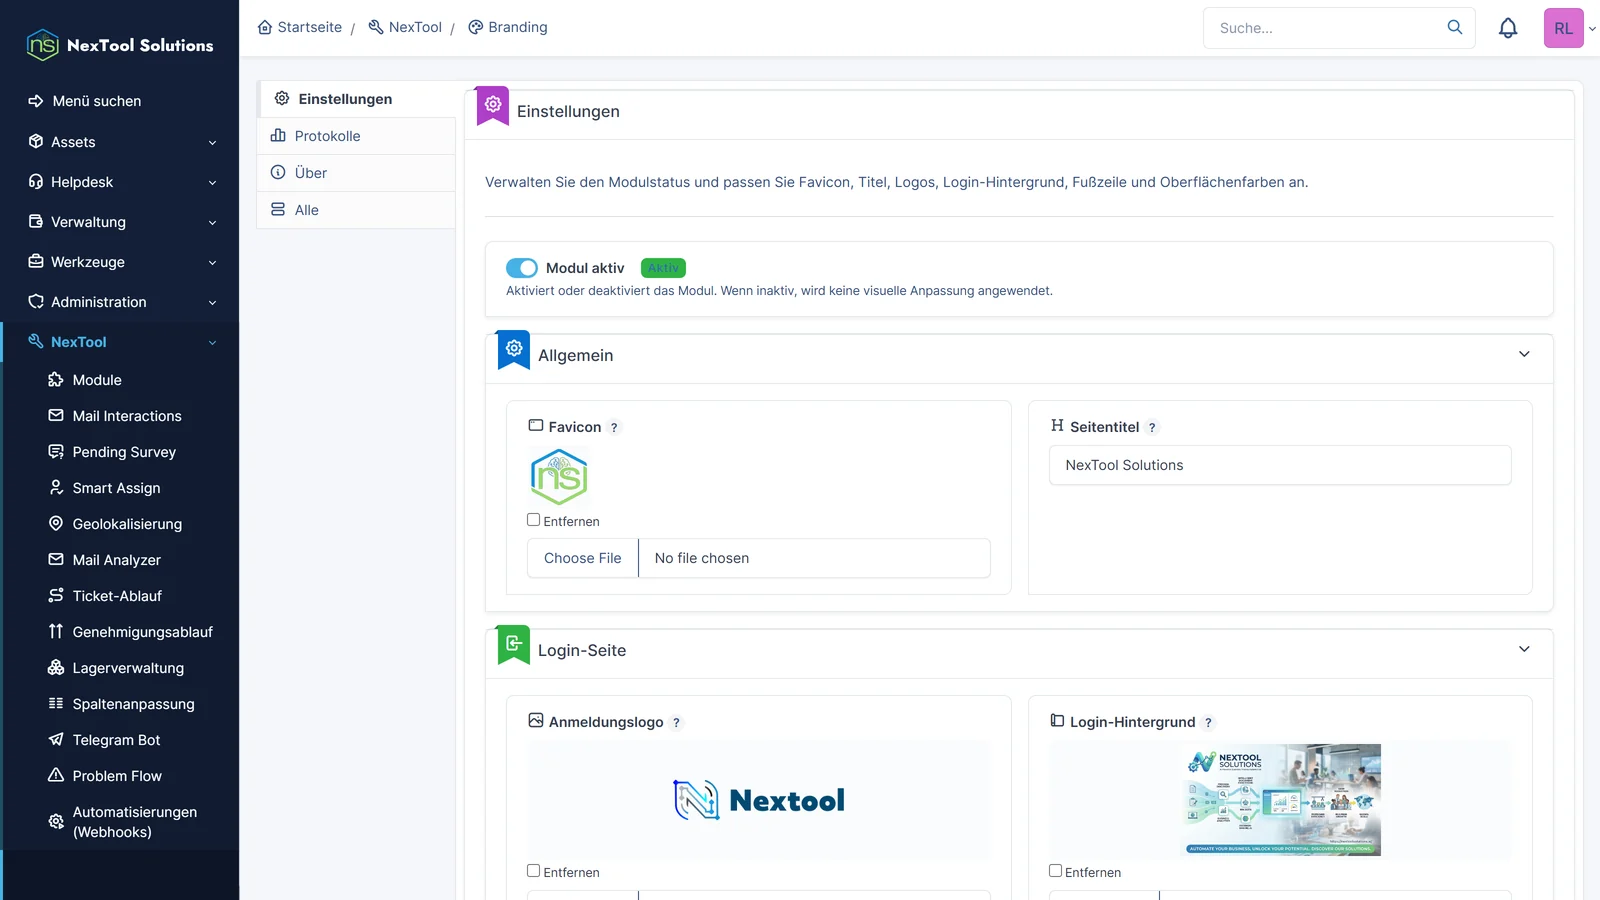Click the Allgemein section gear badge icon
This screenshot has height=900, width=1600.
coord(514,348)
